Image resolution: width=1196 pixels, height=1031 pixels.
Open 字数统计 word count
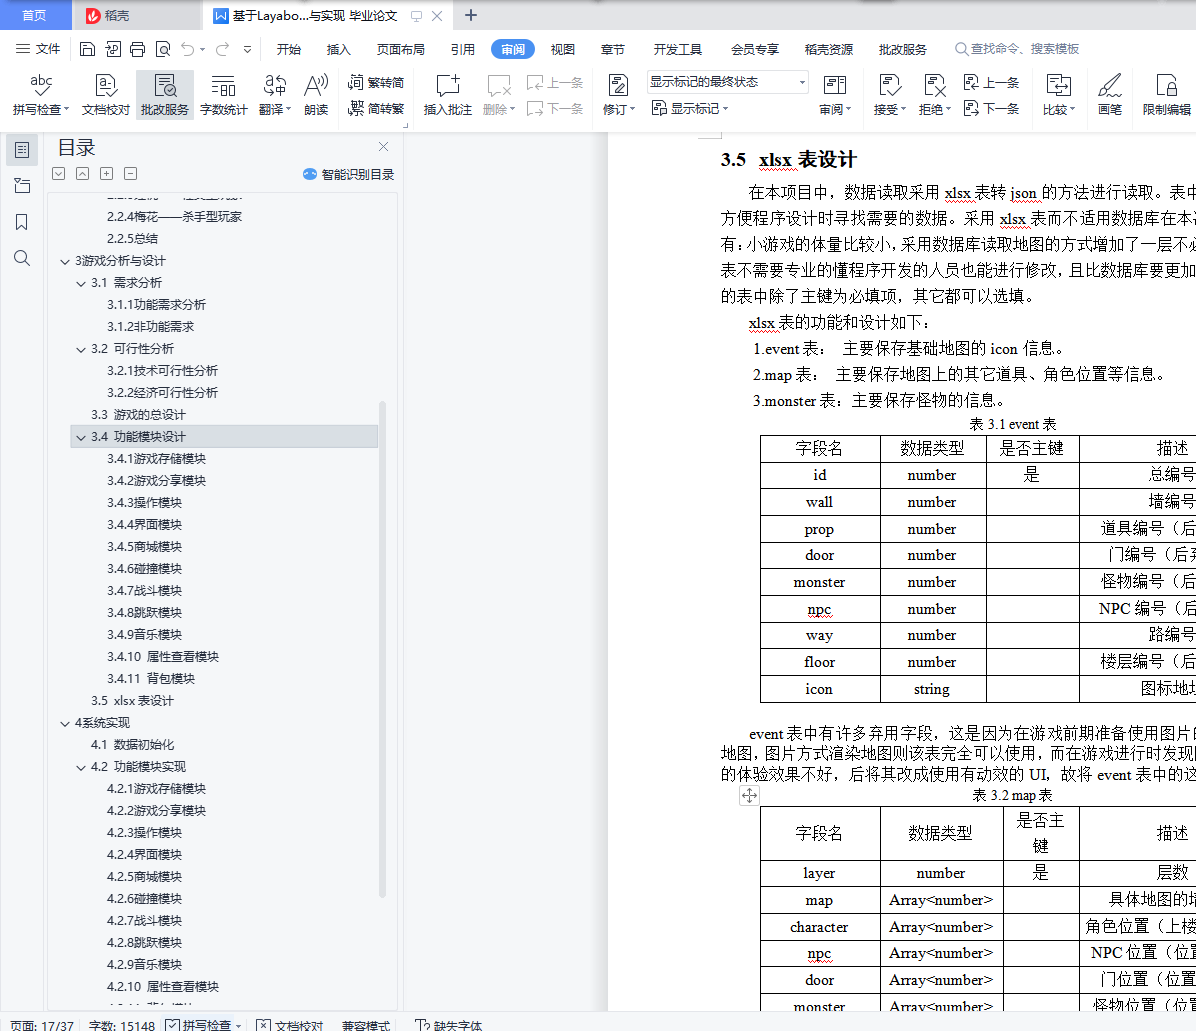223,95
